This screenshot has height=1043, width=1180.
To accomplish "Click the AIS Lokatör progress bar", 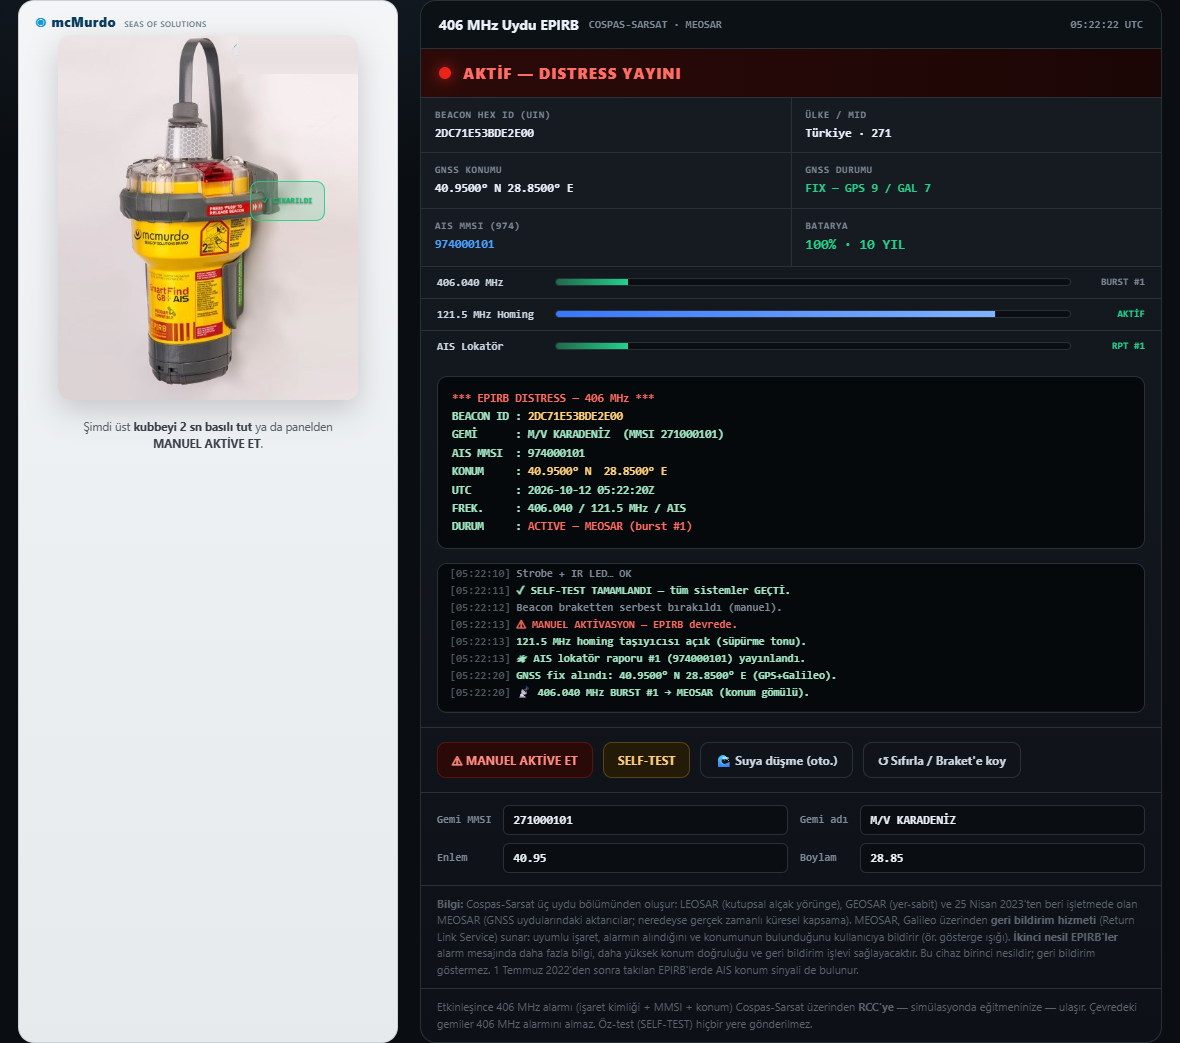I will point(813,346).
